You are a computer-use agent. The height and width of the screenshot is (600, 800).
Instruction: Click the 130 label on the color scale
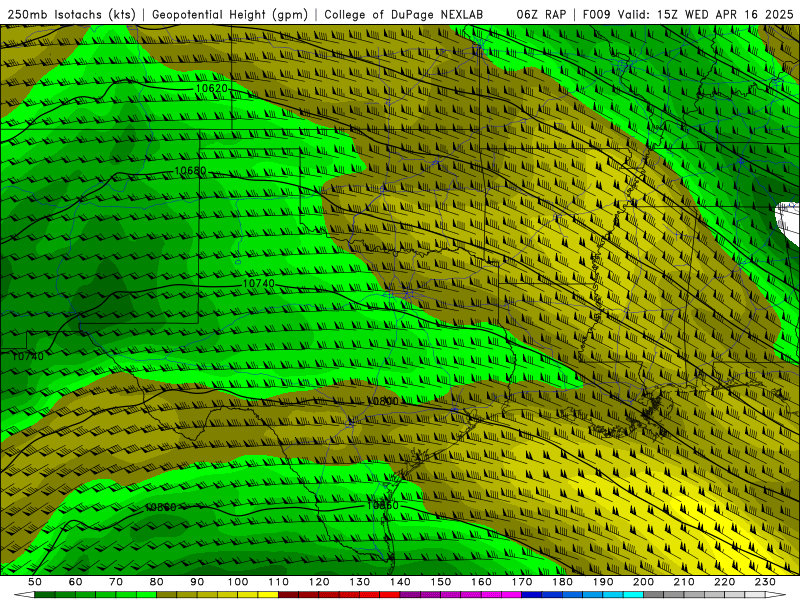click(359, 582)
